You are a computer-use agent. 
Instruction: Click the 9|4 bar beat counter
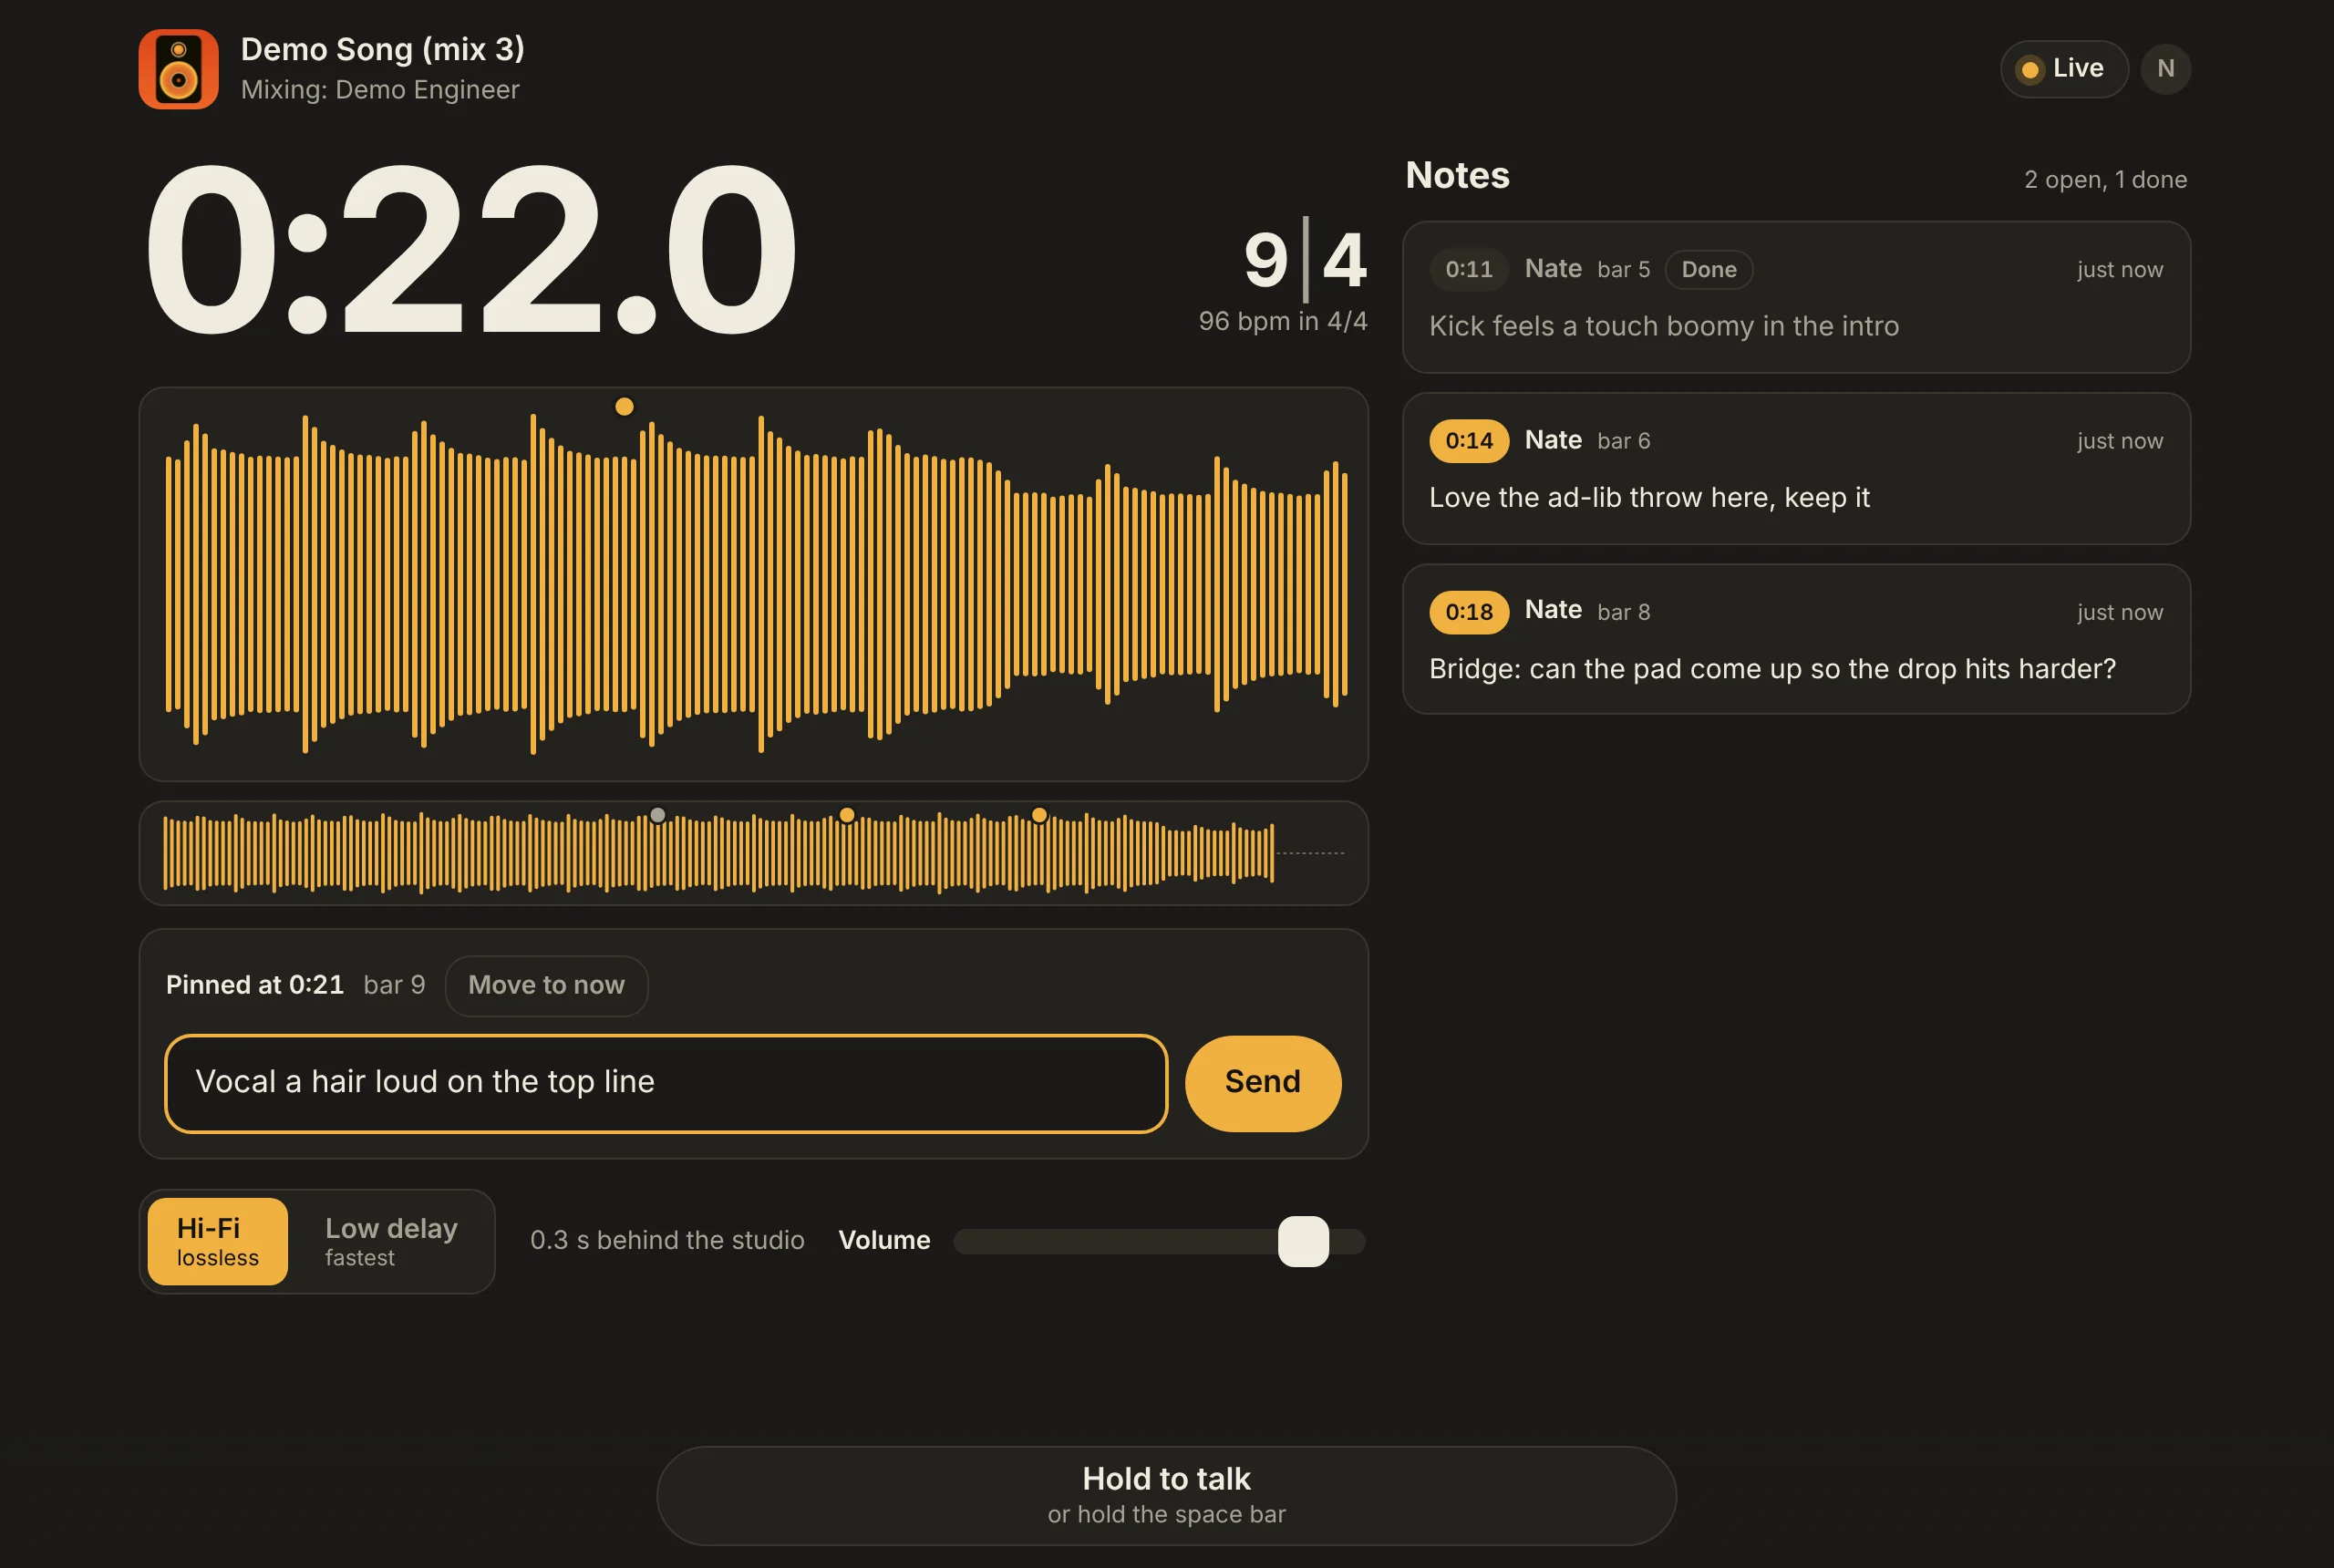(1304, 259)
